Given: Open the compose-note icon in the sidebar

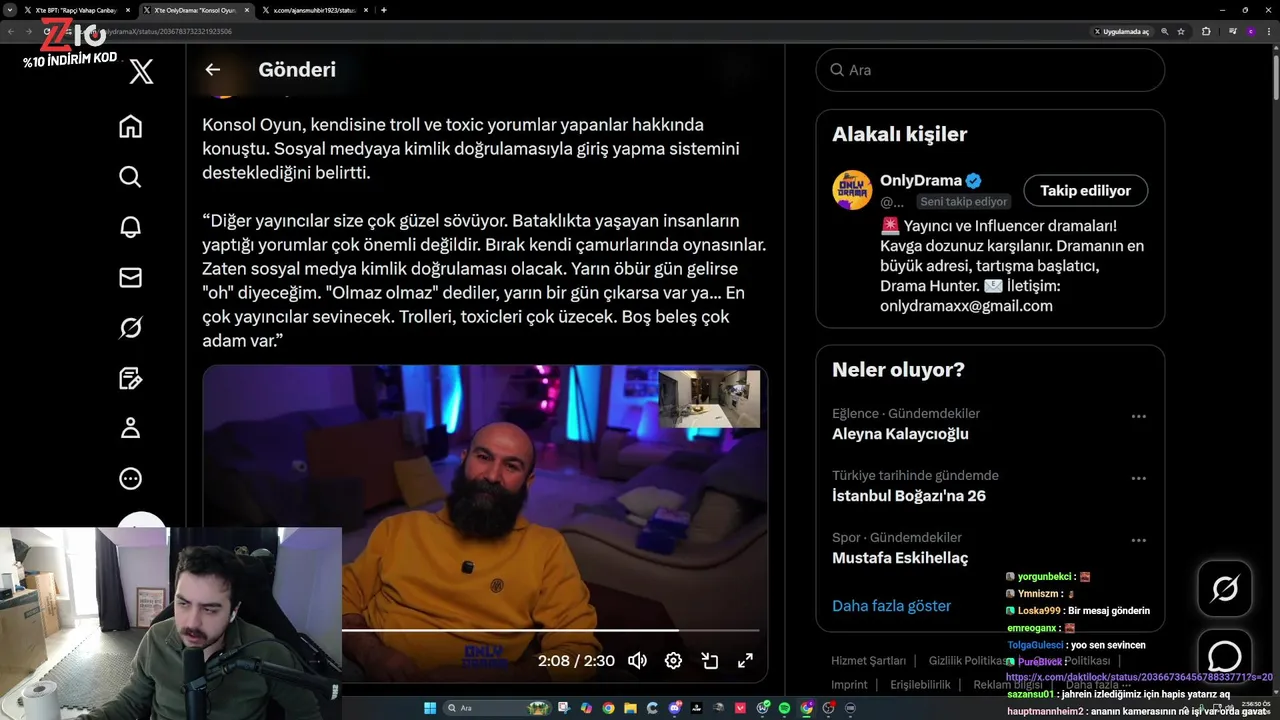Looking at the screenshot, I should (130, 378).
